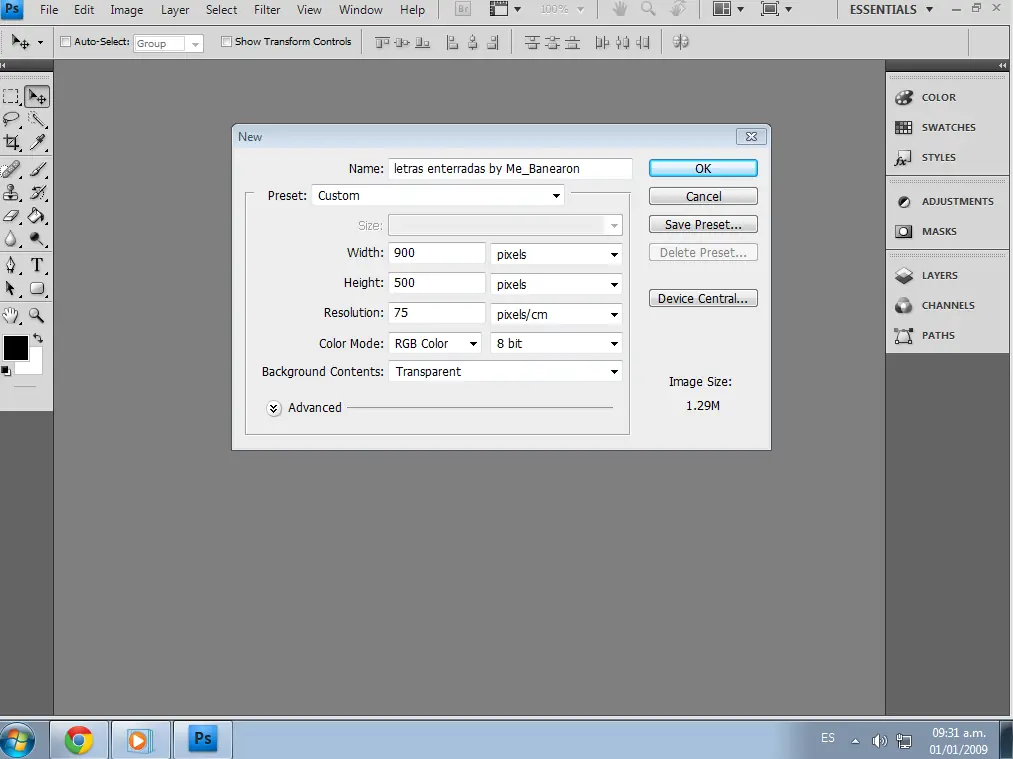The height and width of the screenshot is (759, 1013).
Task: Open the Auto-Select Group dropdown
Action: (169, 43)
